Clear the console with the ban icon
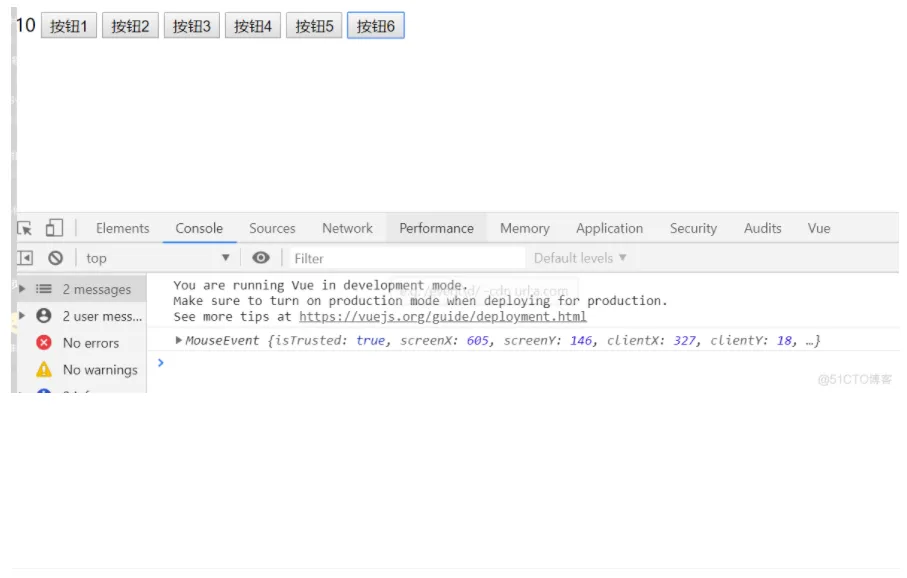Screen dimensions: 907x578 [56, 258]
